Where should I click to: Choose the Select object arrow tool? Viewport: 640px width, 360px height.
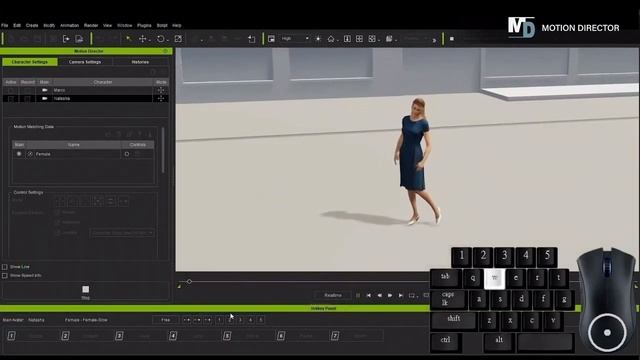tap(129, 39)
